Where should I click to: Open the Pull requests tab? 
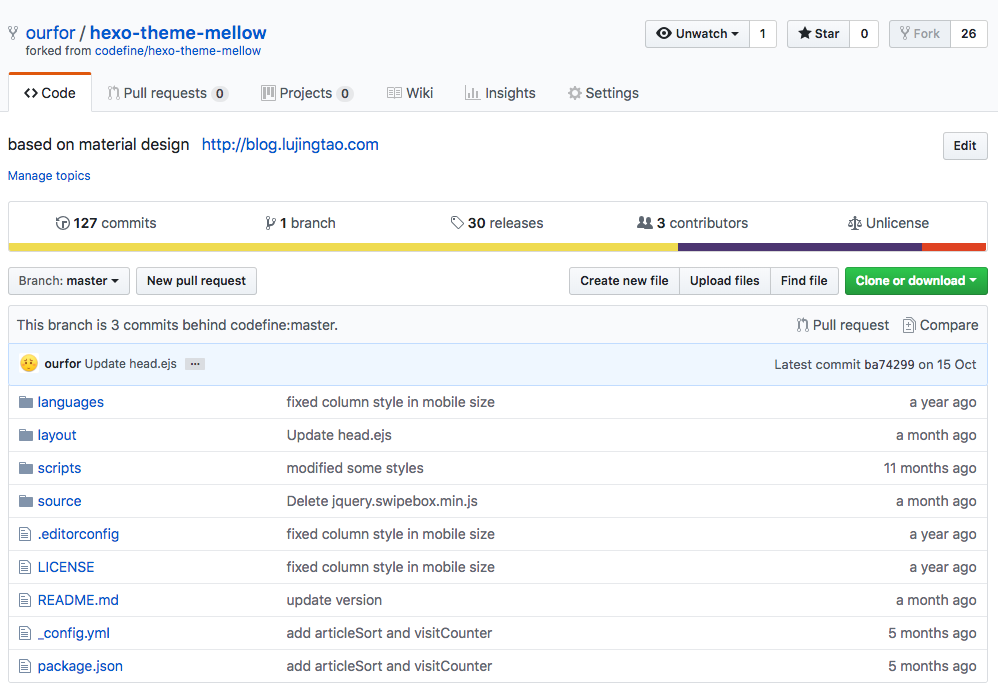167,94
